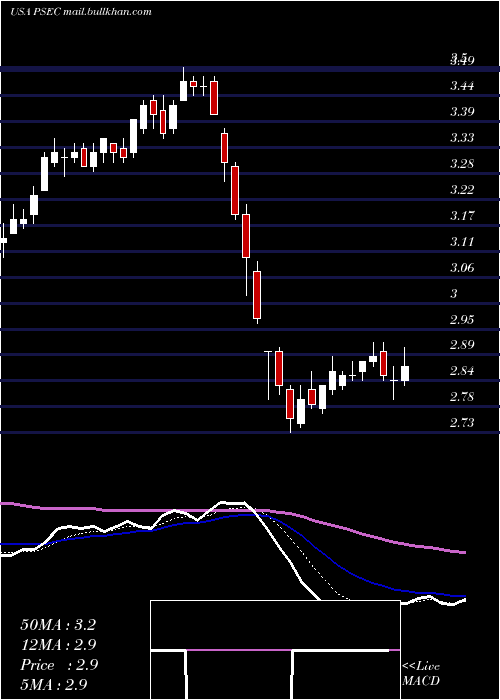Click the 3.28 price axis label
The width and height of the screenshot is (500, 700).
tap(462, 163)
